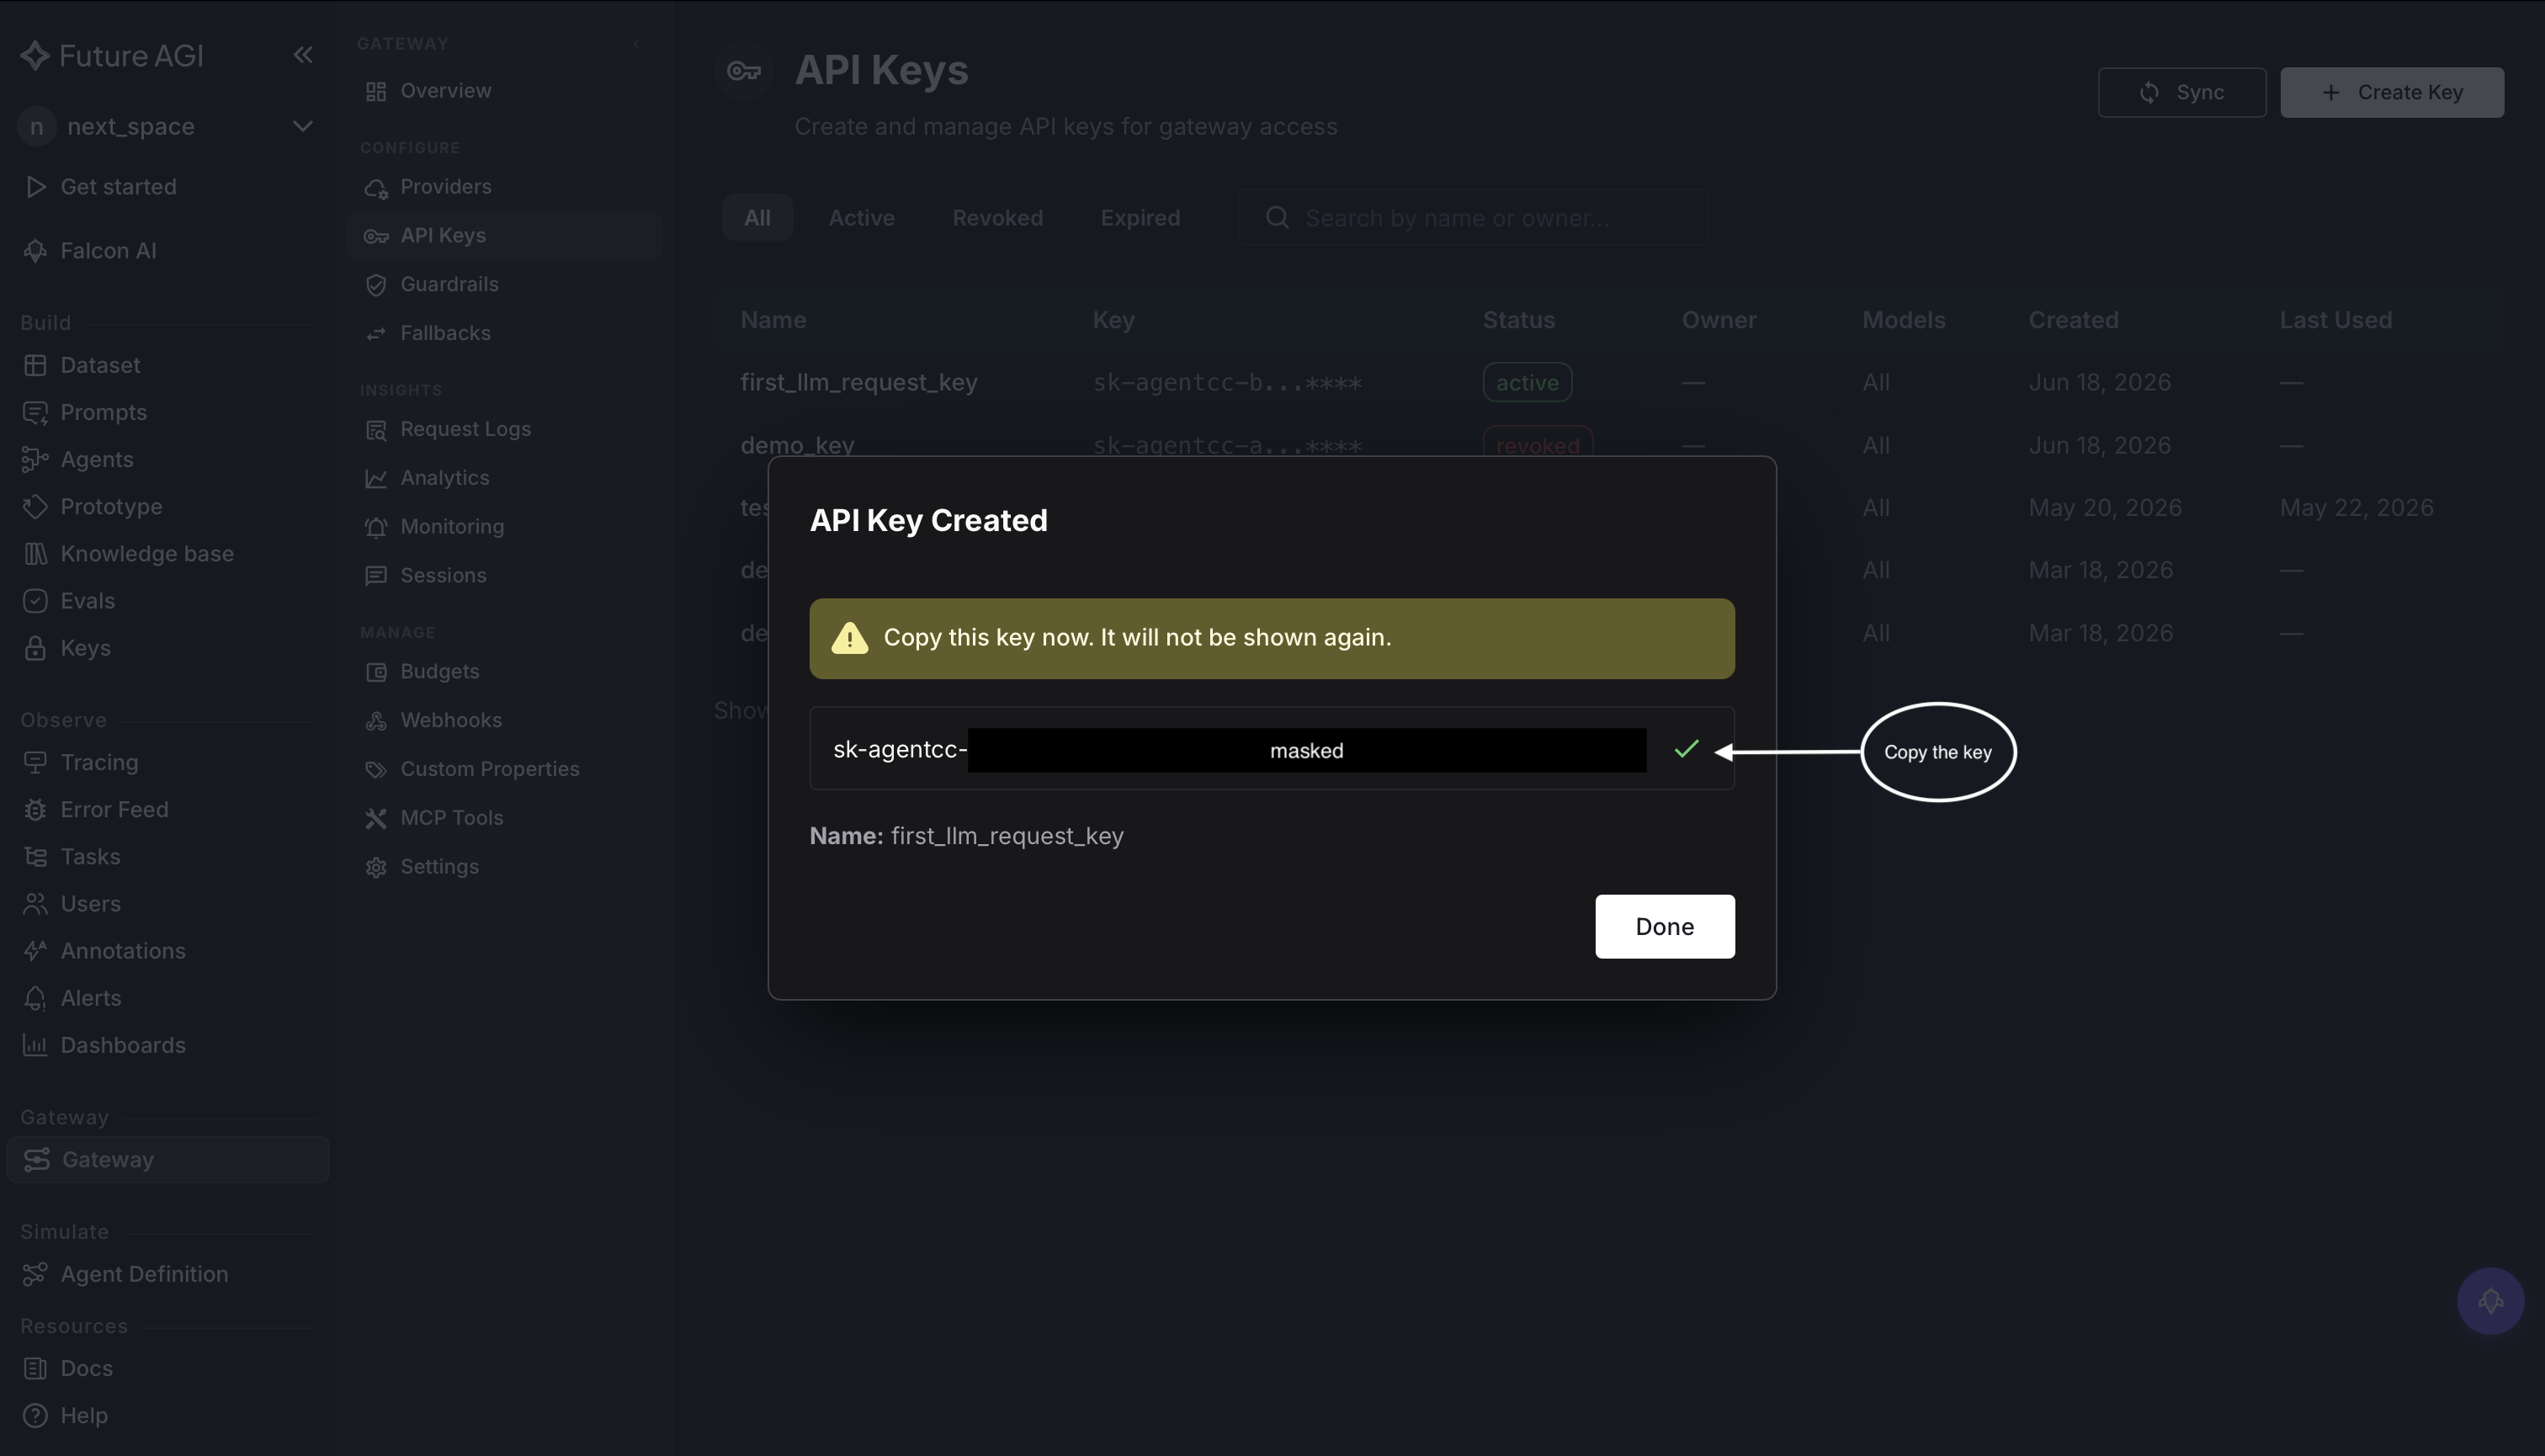Click the Tracing icon in Observe section
Image resolution: width=2545 pixels, height=1456 pixels.
point(35,762)
